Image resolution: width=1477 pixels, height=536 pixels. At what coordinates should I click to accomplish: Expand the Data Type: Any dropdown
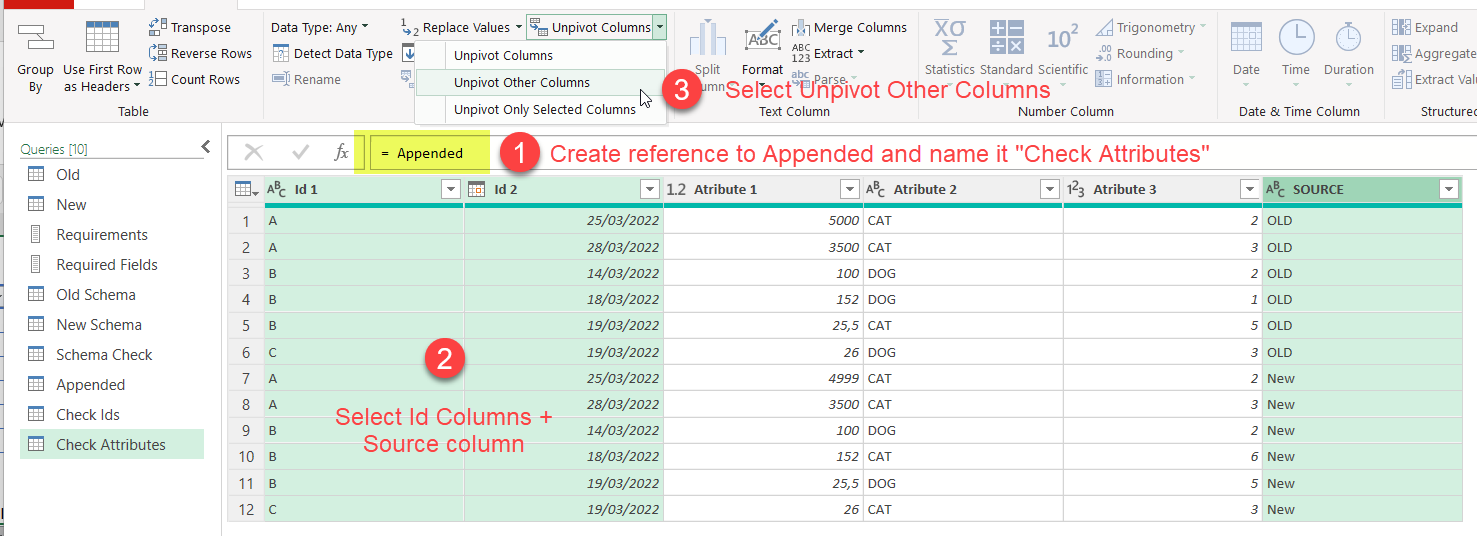click(x=320, y=28)
